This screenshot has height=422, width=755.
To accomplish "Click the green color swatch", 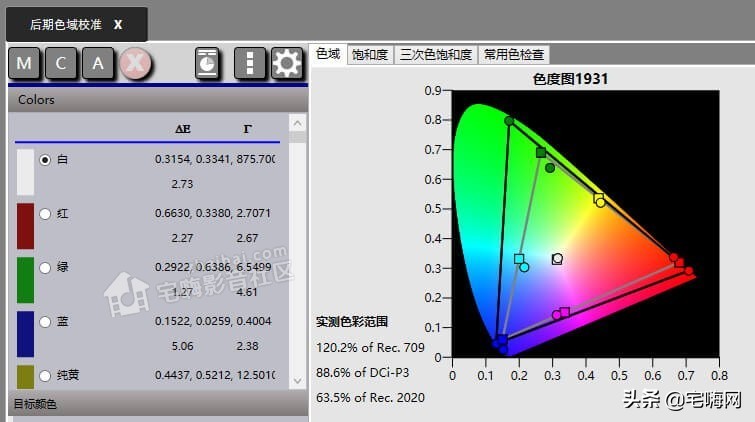I will click(x=26, y=280).
